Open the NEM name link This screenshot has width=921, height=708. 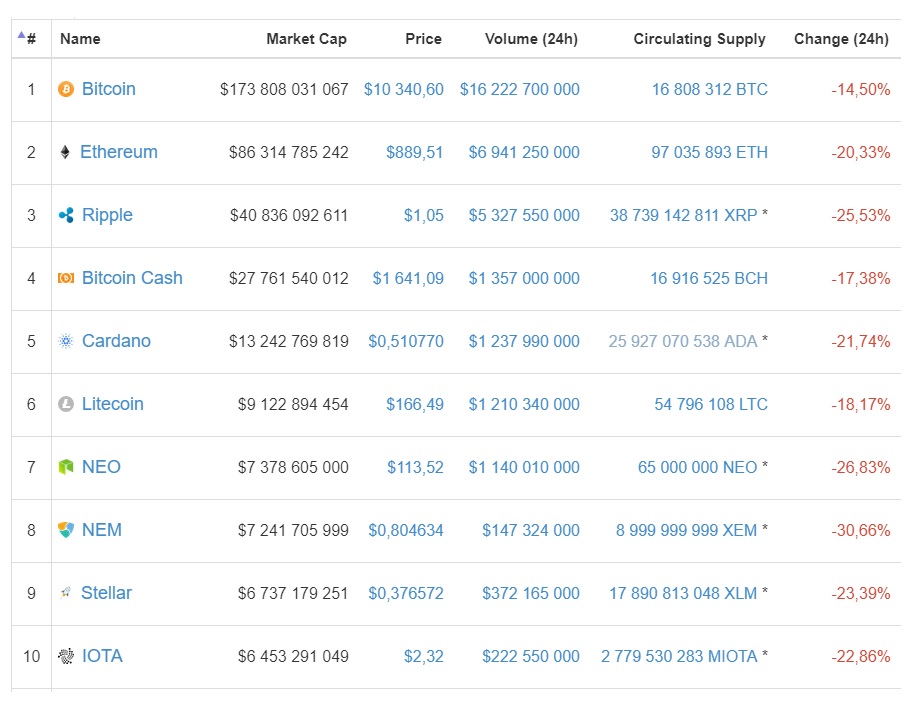102,529
